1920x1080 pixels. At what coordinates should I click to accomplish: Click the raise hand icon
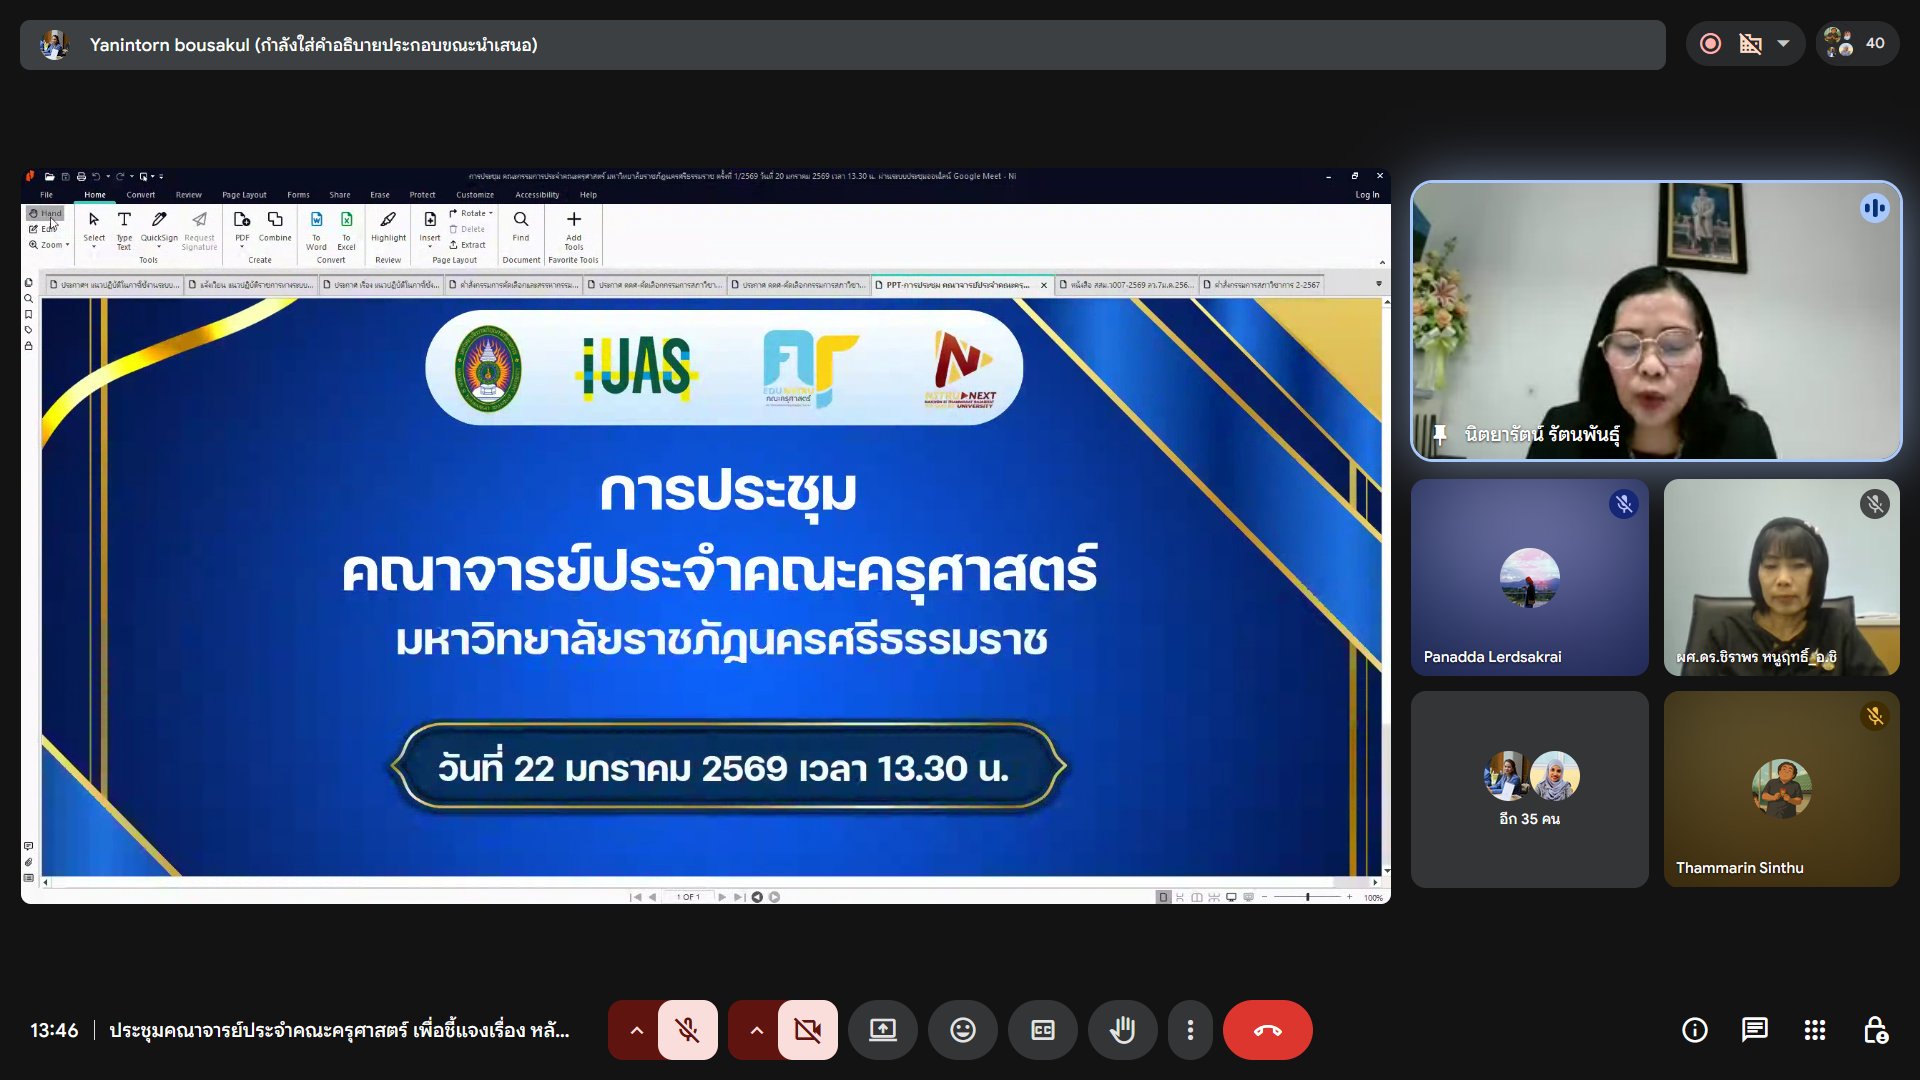click(x=1122, y=1030)
